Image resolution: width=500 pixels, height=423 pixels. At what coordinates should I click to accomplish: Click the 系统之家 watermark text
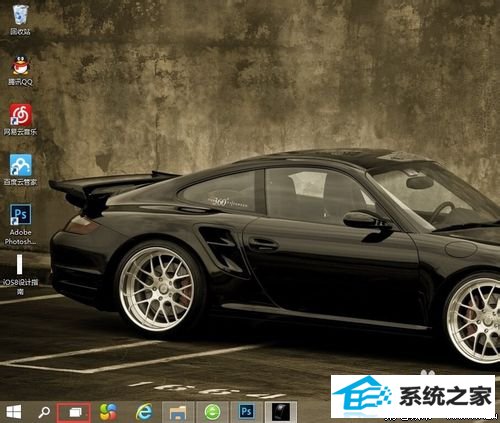click(x=445, y=396)
